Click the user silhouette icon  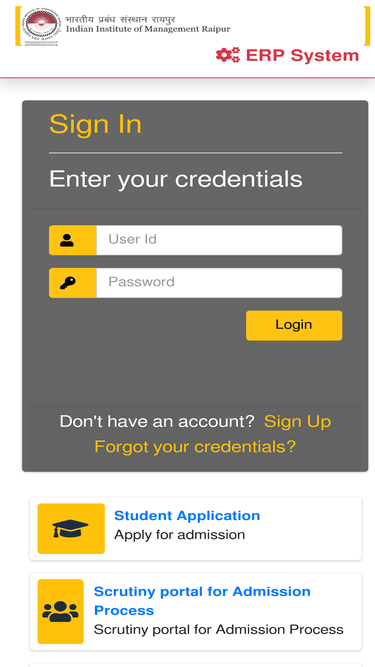67,240
